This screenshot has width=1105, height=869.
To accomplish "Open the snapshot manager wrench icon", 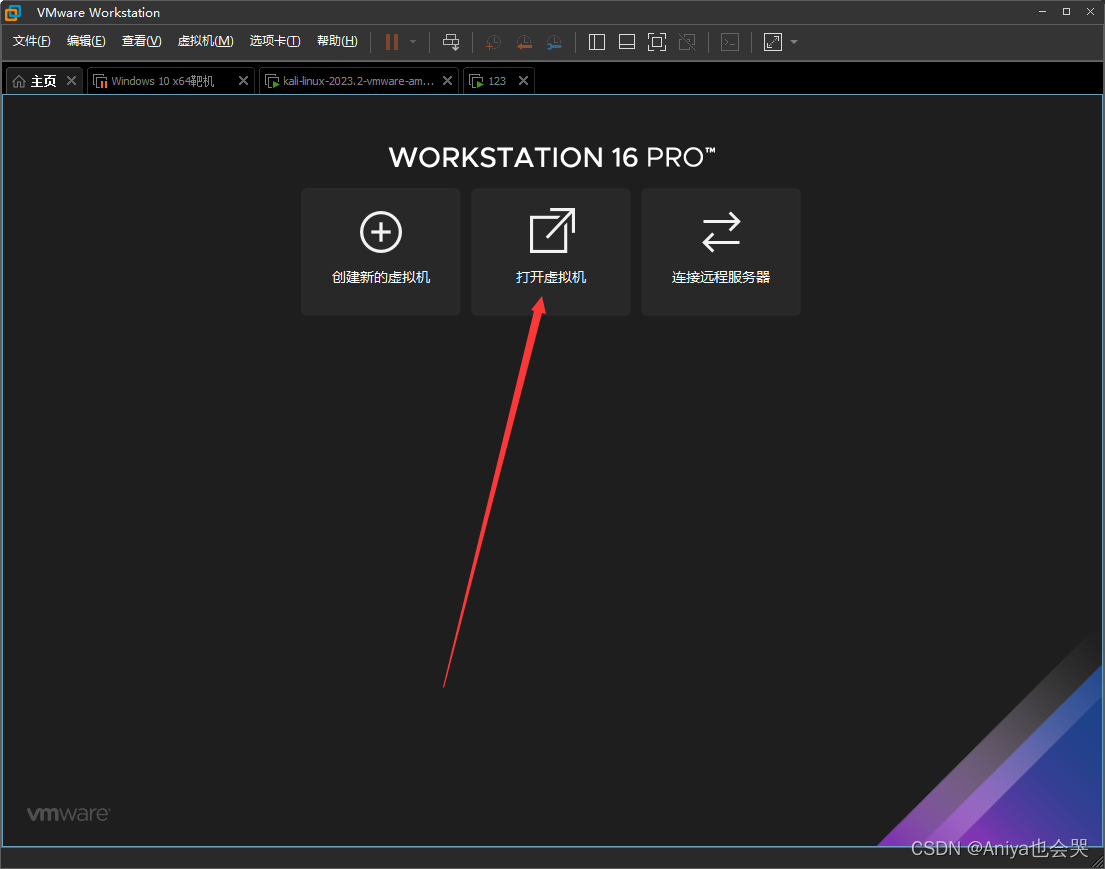I will pyautogui.click(x=555, y=42).
